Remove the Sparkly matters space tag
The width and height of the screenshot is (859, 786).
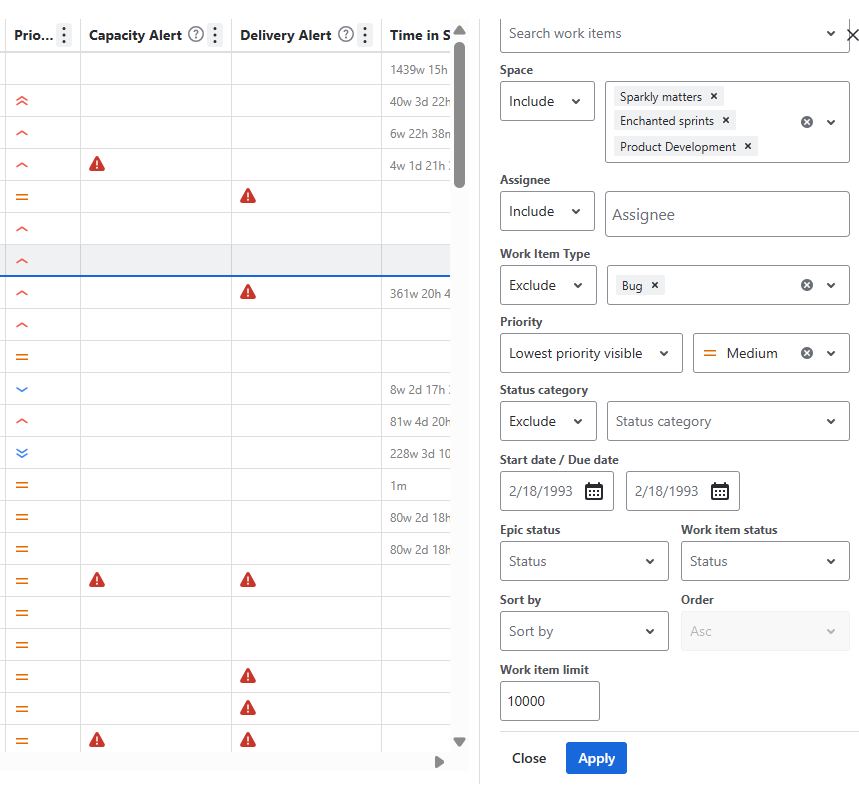[x=714, y=96]
